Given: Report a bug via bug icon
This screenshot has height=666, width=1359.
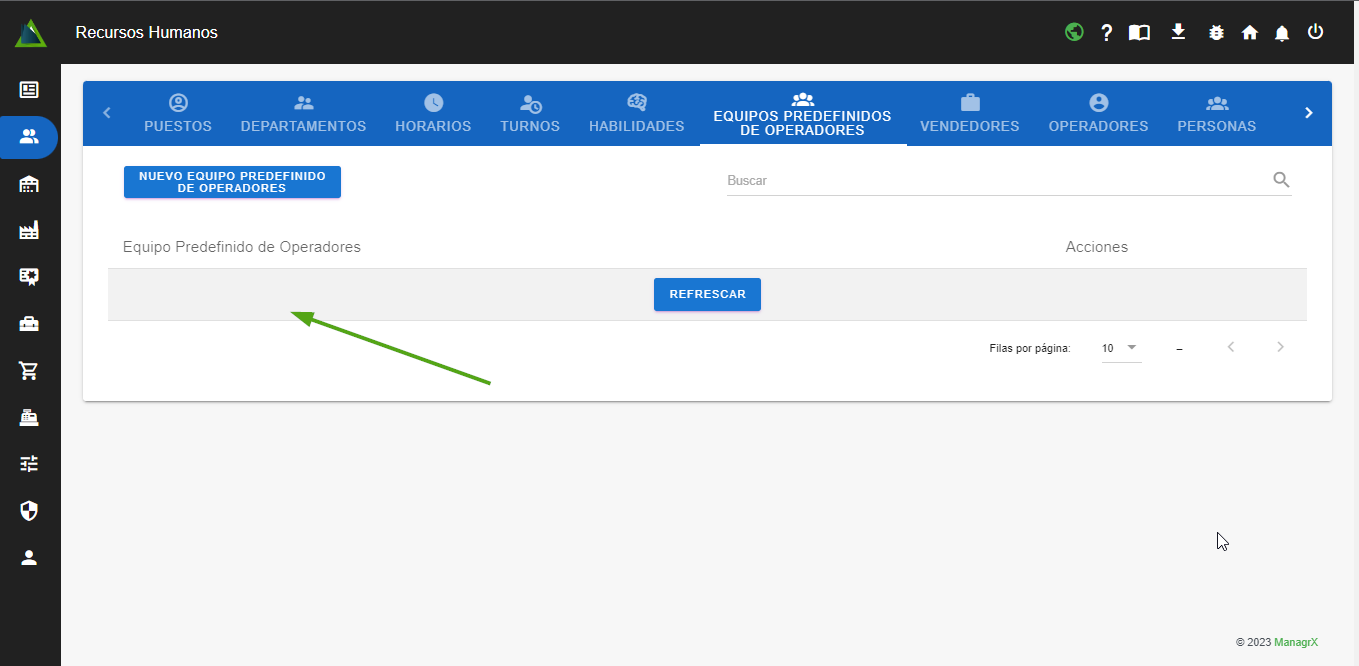Looking at the screenshot, I should tap(1216, 32).
